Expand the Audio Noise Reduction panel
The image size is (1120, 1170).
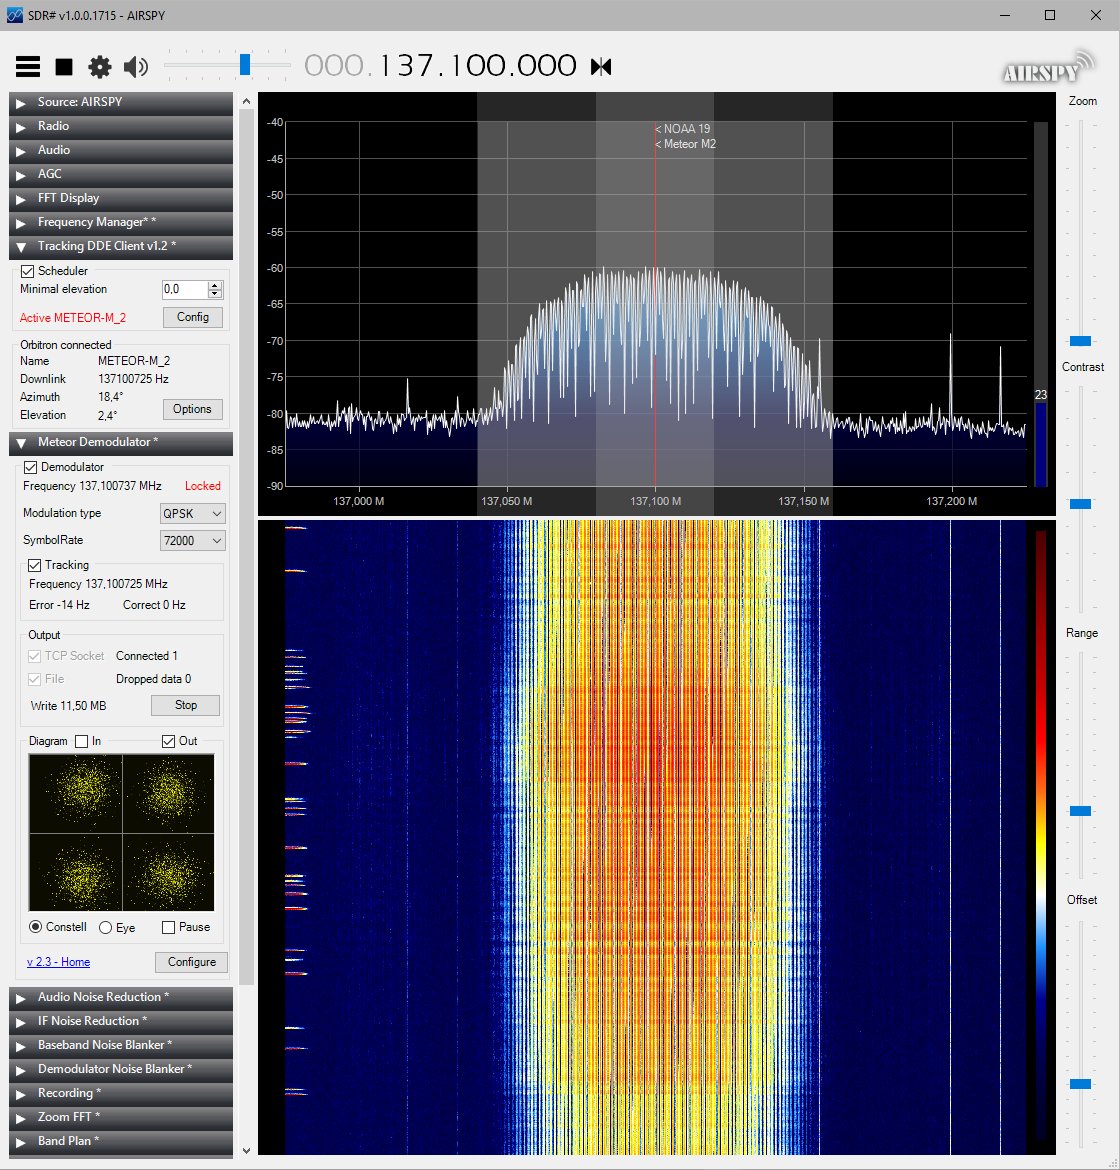tap(121, 997)
